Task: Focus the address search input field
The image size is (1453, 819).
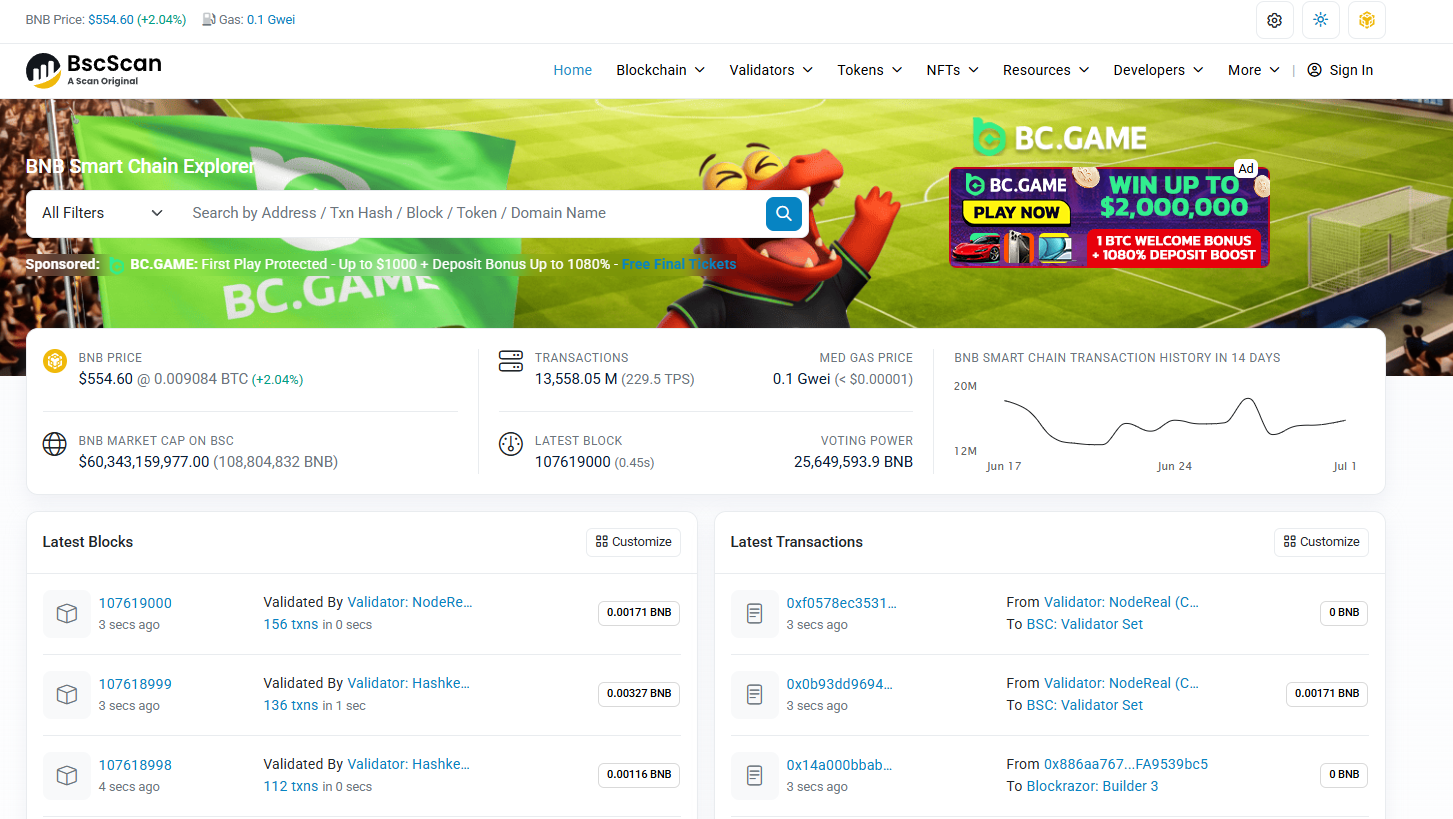Action: 471,213
